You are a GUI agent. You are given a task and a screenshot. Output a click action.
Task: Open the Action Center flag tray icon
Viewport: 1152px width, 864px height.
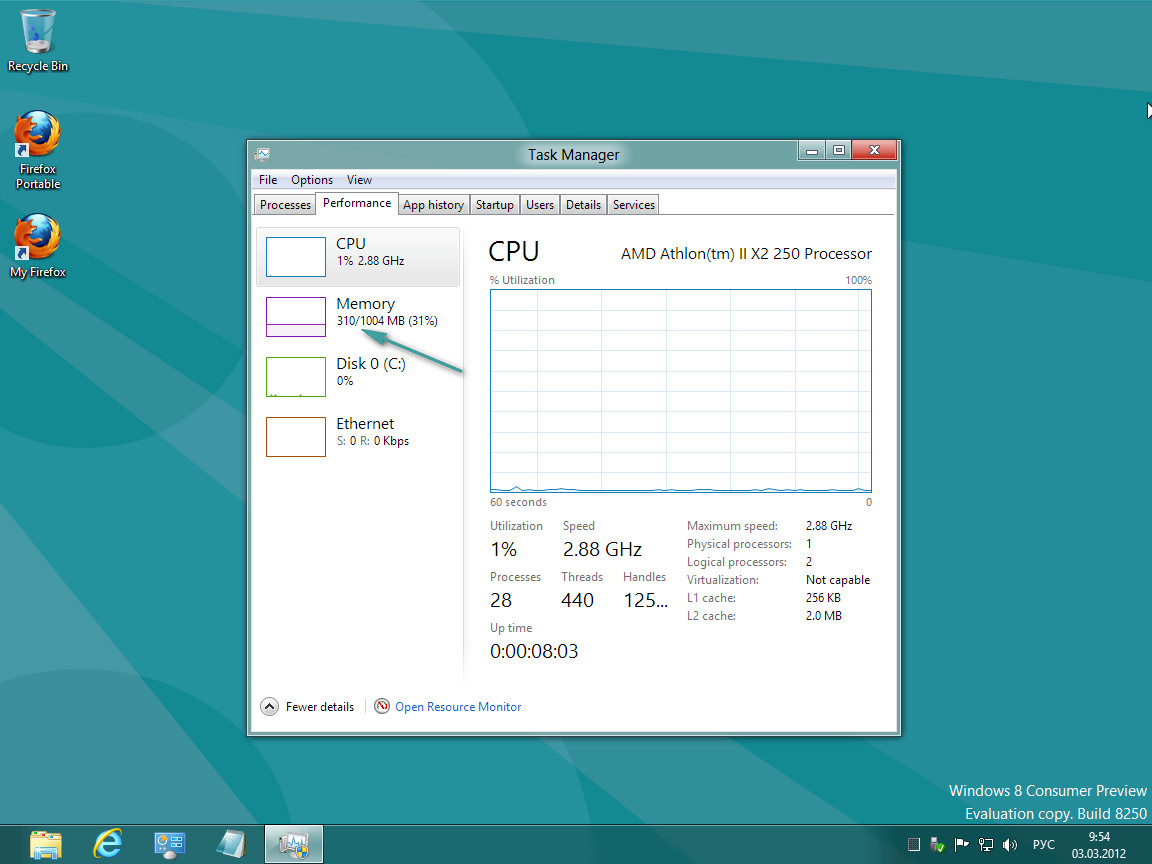[x=961, y=844]
